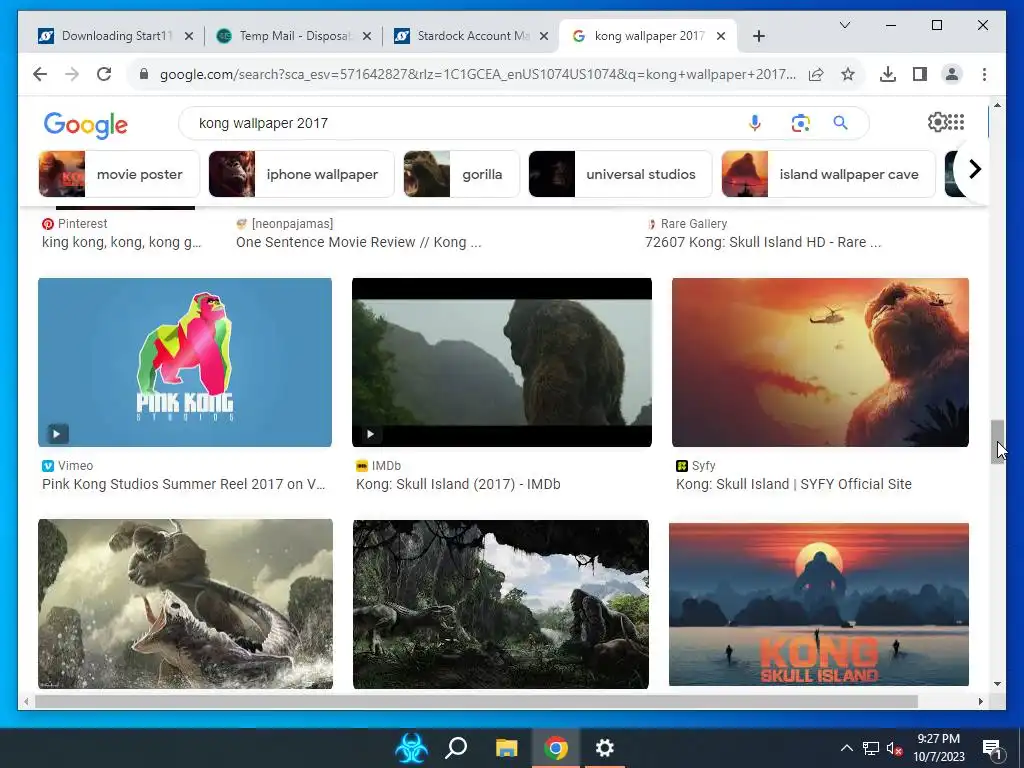The image size is (1024, 768).
Task: Switch to Stardock Account tab
Action: (x=470, y=36)
